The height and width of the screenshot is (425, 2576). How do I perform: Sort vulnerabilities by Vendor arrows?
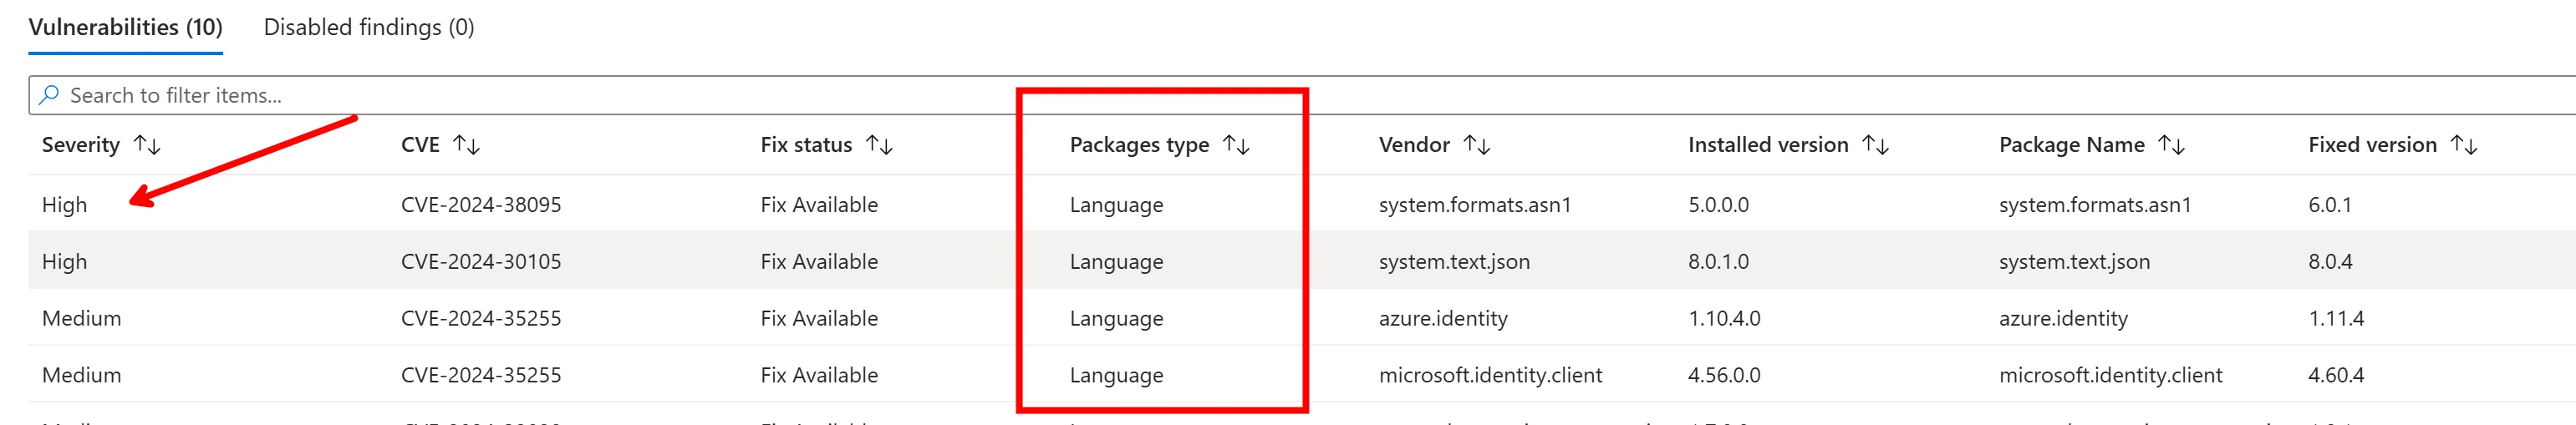click(x=1476, y=145)
